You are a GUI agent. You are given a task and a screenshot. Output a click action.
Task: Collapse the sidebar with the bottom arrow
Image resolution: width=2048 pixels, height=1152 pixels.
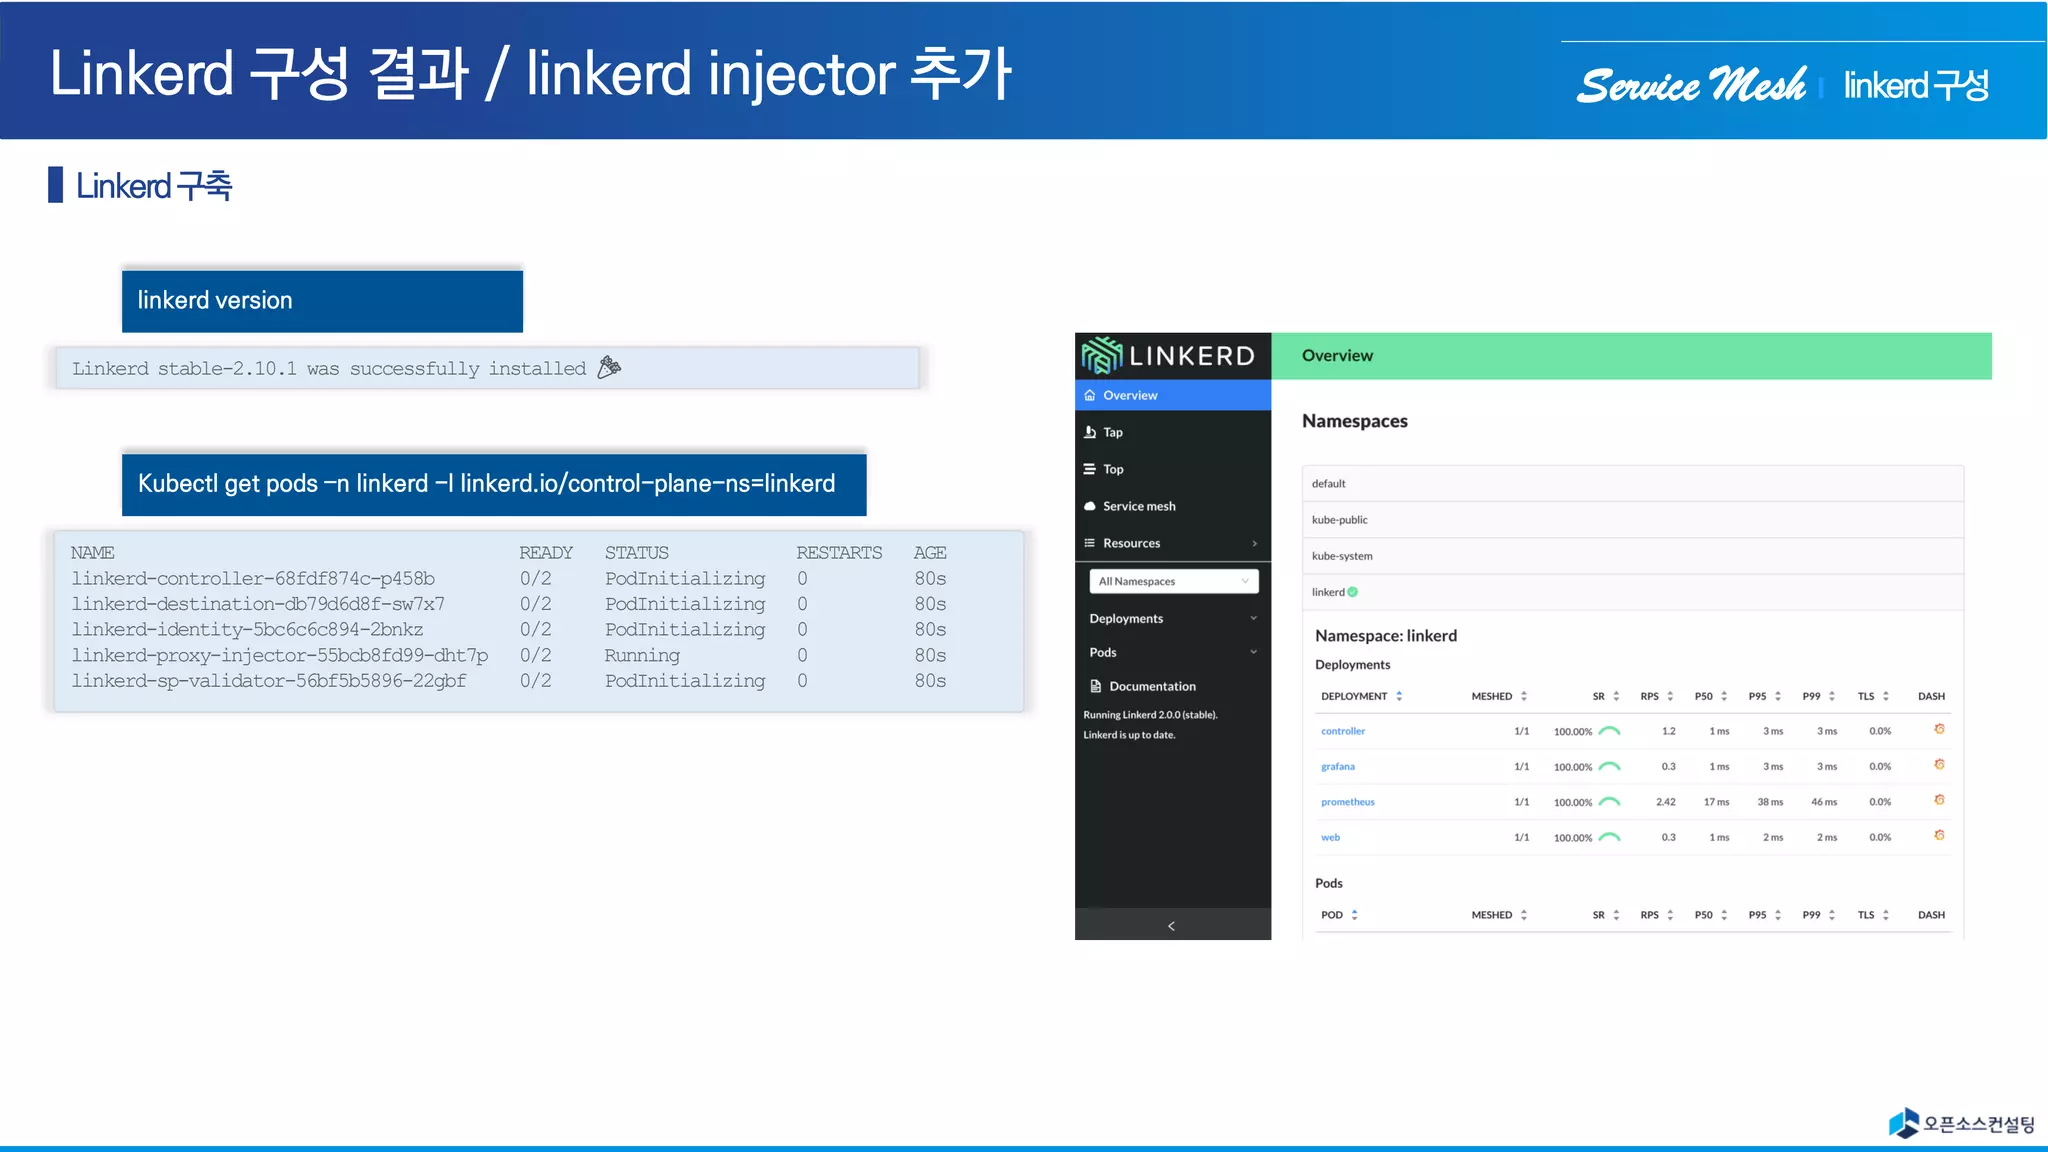1172,925
